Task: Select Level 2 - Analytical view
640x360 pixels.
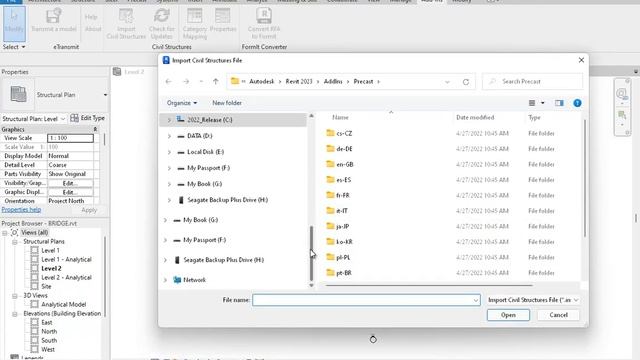Action: [x=67, y=277]
